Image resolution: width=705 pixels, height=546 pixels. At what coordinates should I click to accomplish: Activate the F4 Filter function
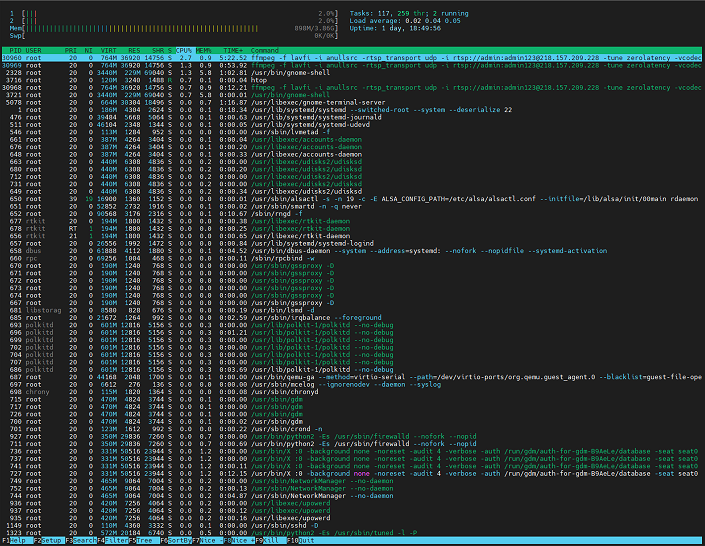(112, 541)
